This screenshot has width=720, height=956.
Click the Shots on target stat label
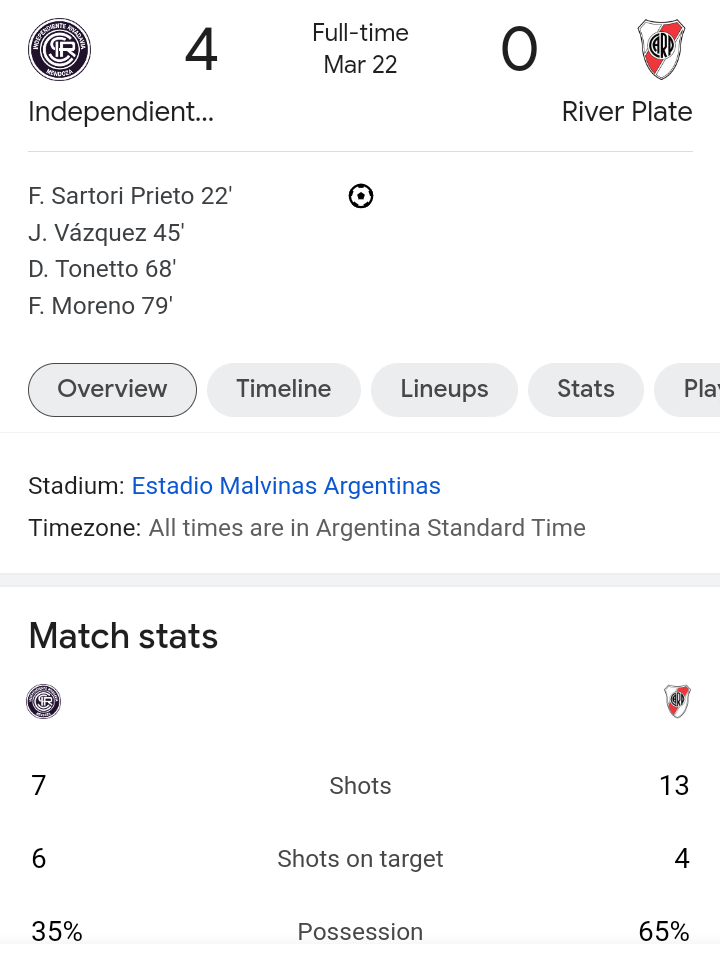click(x=360, y=858)
